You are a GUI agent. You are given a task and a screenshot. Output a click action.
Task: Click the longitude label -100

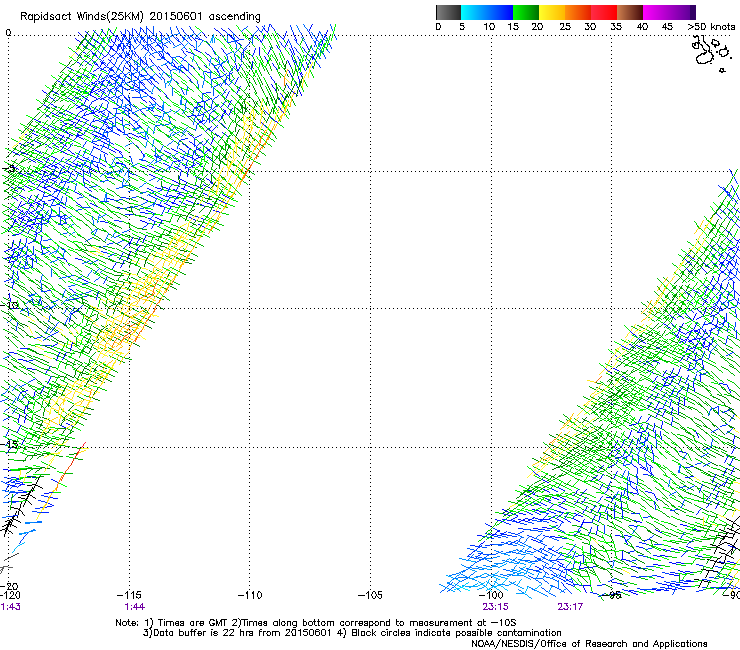pyautogui.click(x=491, y=595)
